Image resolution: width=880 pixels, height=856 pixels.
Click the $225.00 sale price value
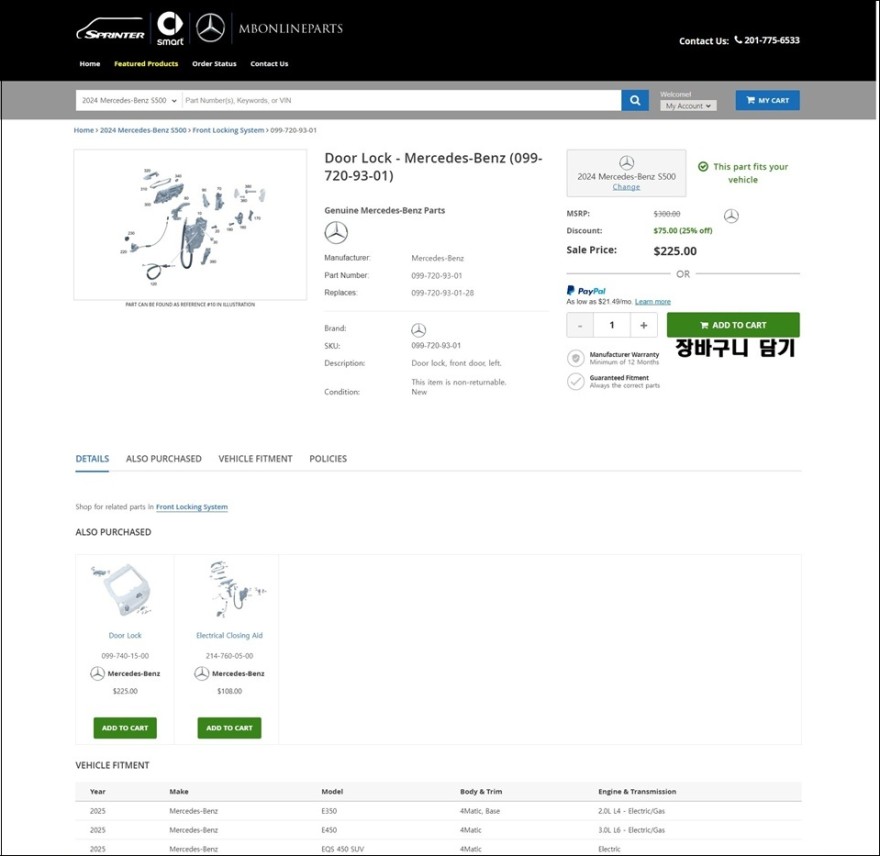(675, 251)
